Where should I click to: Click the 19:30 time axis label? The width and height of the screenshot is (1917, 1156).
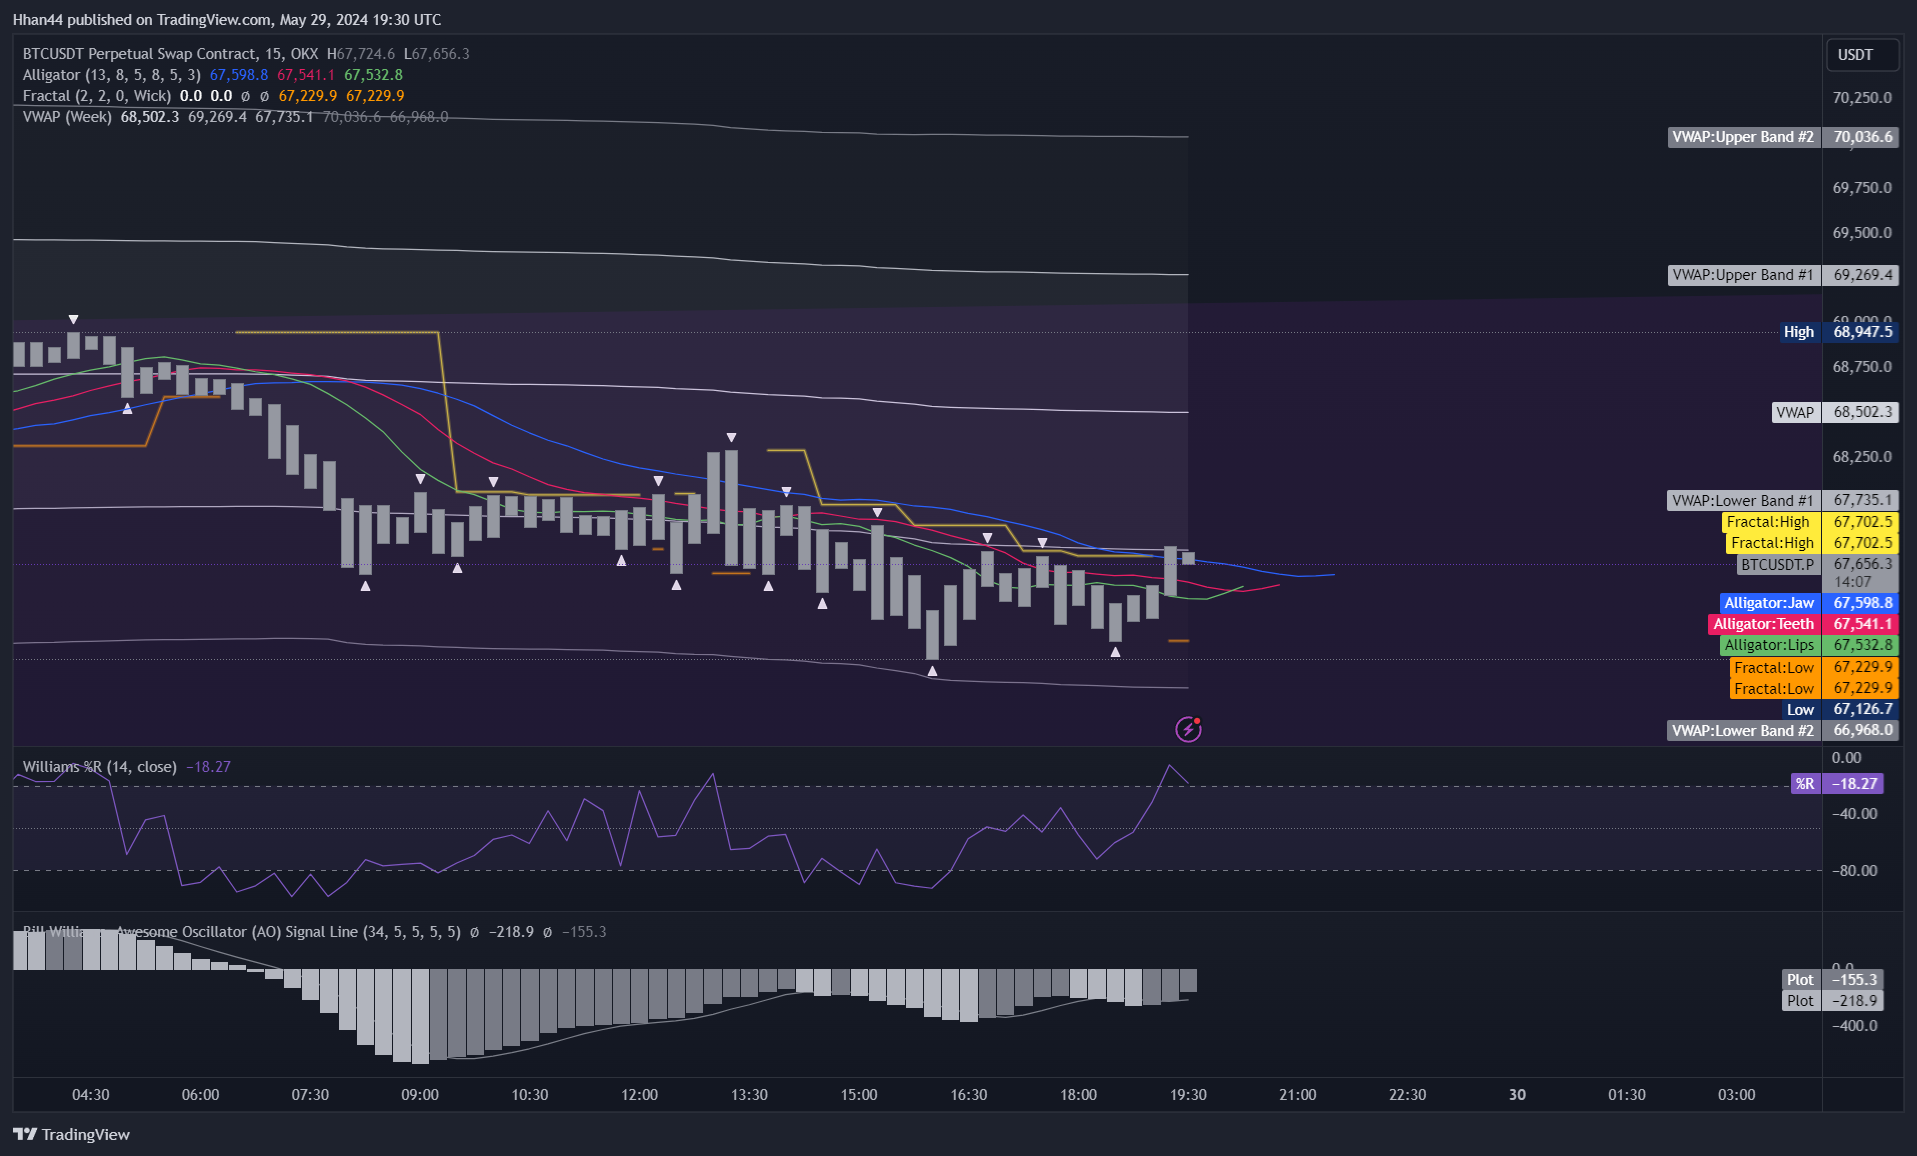pos(1188,1095)
